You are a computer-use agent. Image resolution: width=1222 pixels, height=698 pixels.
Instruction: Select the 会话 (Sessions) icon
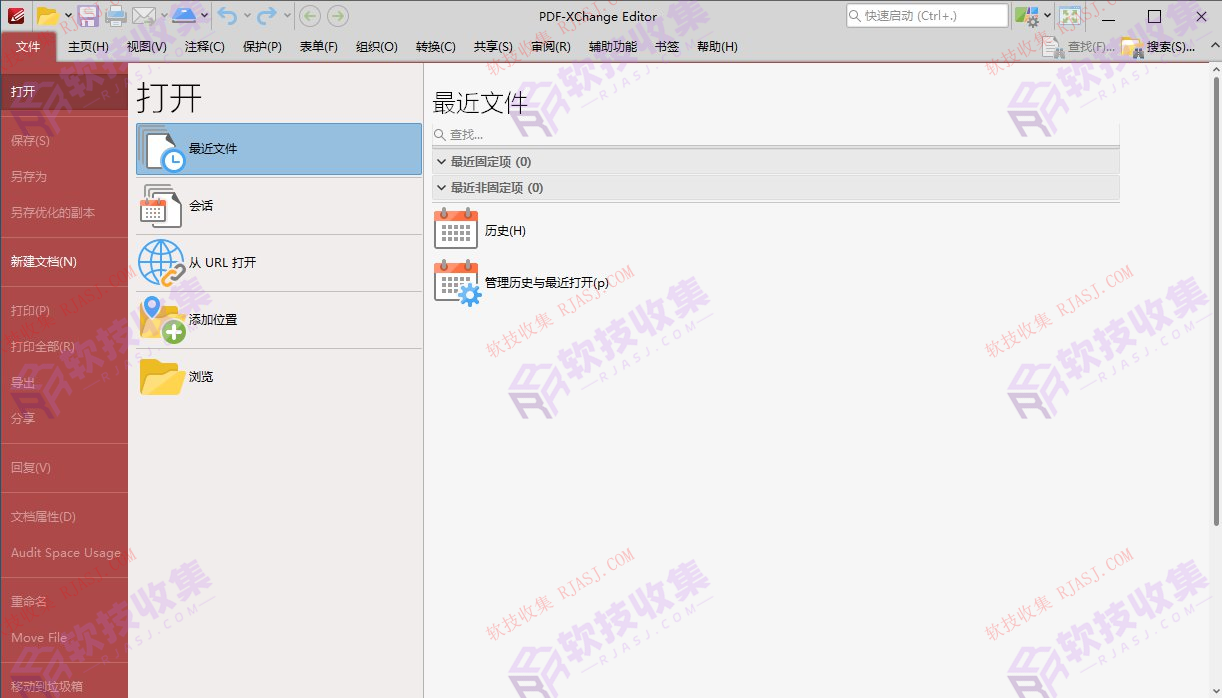pos(158,206)
